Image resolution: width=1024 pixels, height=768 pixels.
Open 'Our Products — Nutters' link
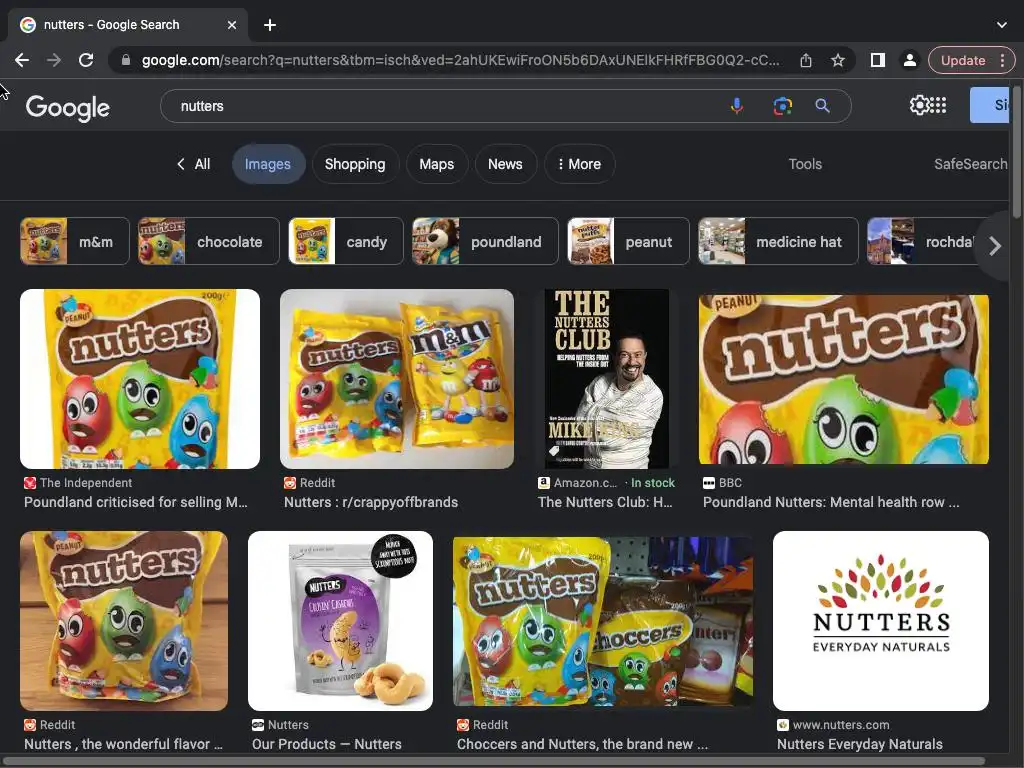click(327, 744)
